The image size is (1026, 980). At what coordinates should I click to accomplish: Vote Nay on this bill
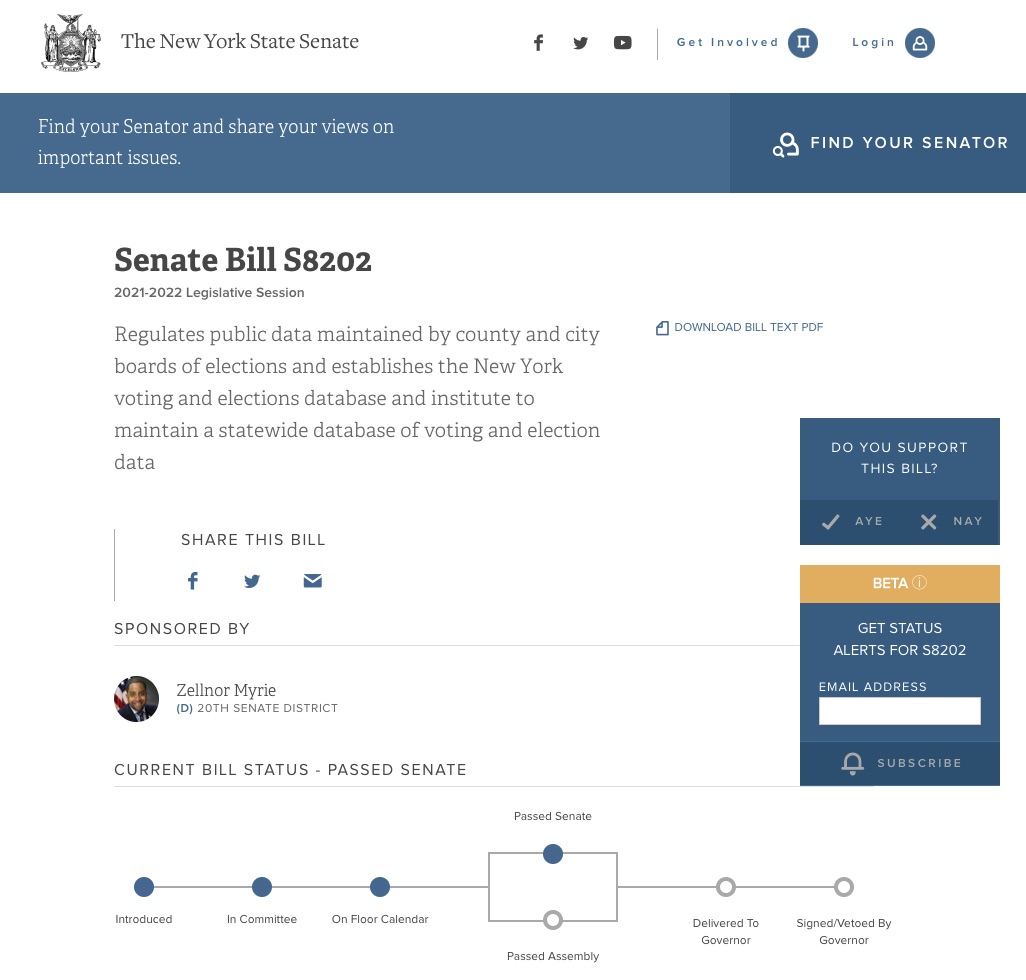[x=951, y=522]
